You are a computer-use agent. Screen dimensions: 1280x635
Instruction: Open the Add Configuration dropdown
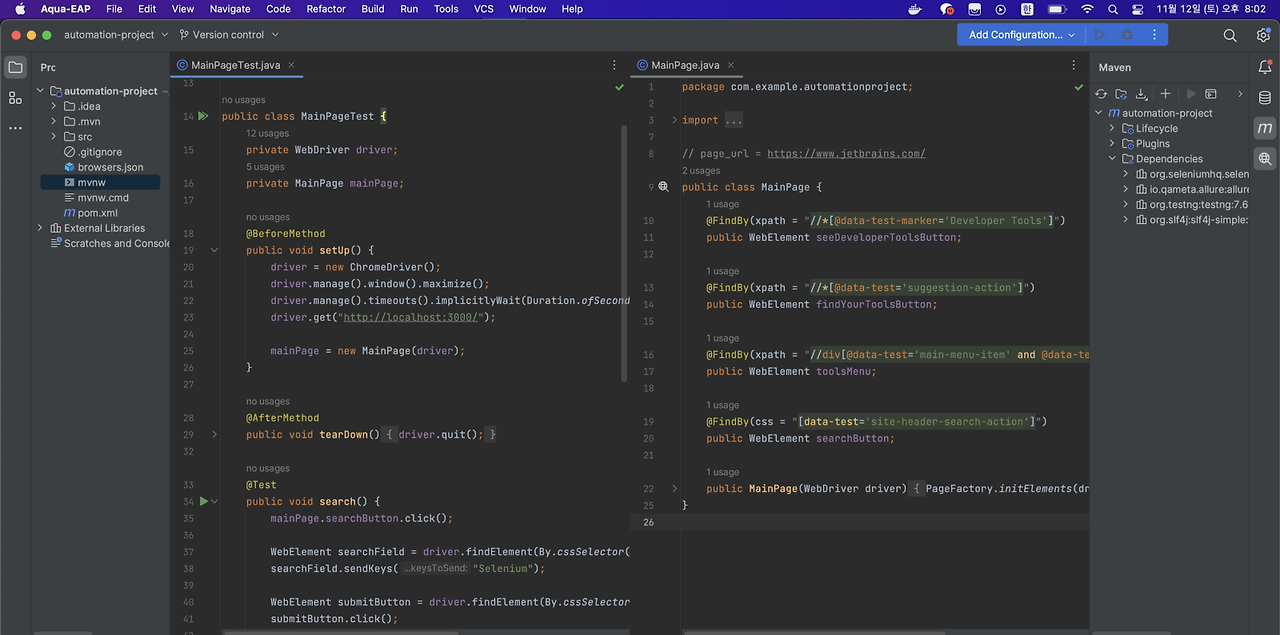pyautogui.click(x=1018, y=35)
